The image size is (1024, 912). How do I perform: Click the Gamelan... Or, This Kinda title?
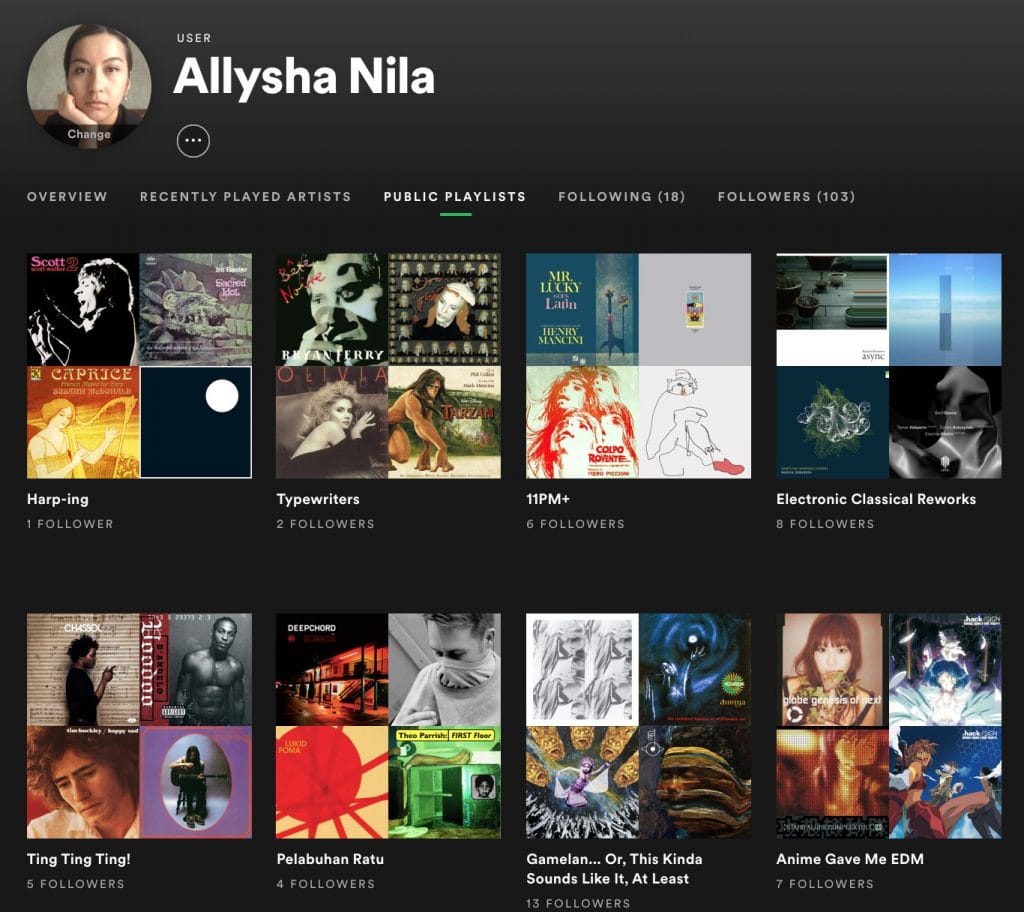[615, 869]
